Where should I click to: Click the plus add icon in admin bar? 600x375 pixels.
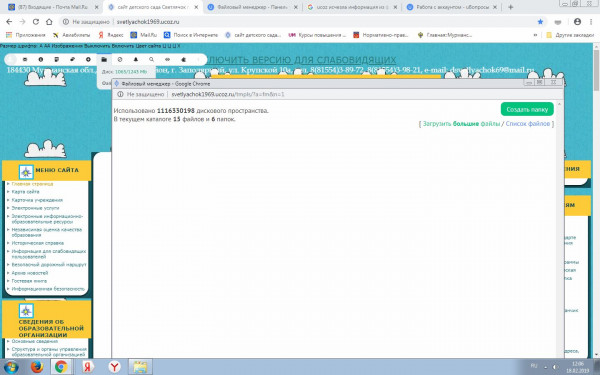88,60
